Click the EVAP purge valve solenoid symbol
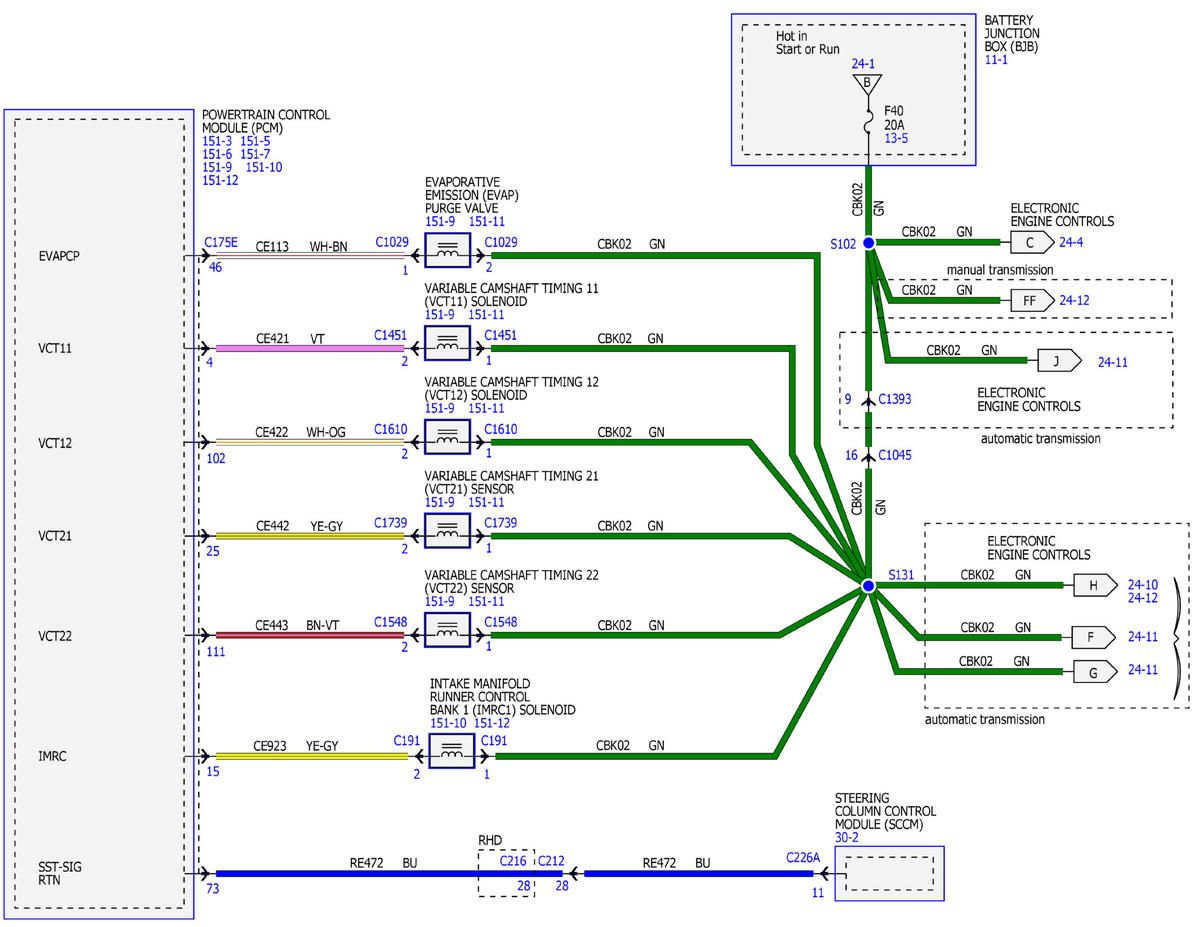The height and width of the screenshot is (927, 1200). click(447, 250)
